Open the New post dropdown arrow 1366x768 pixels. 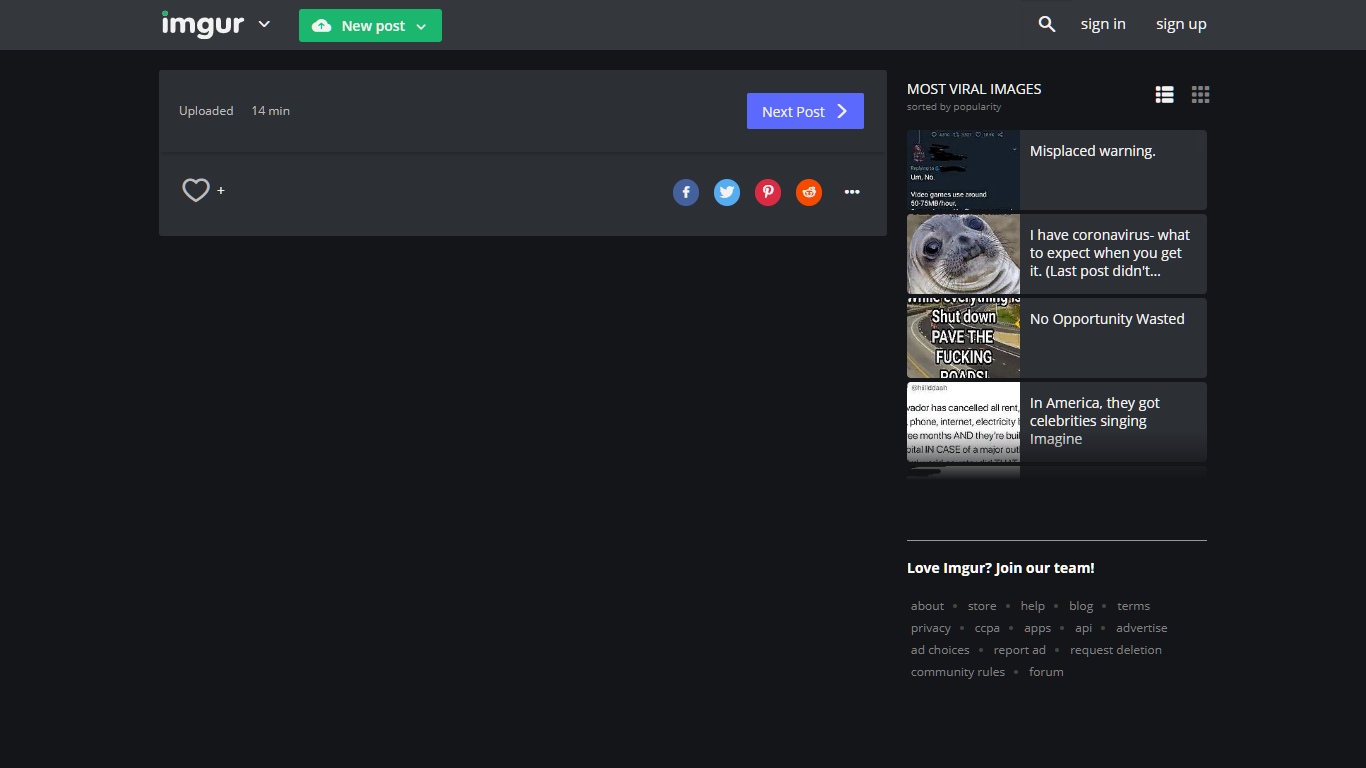[421, 27]
